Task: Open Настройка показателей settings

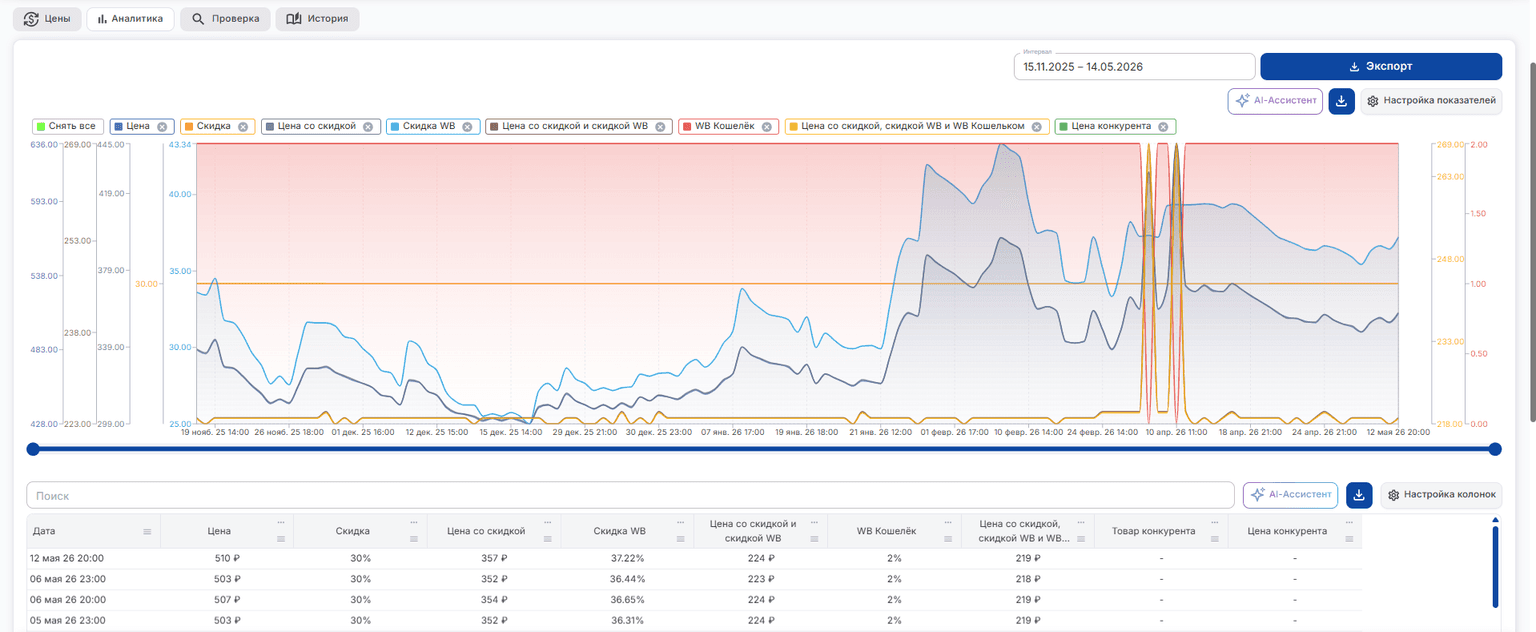Action: tap(1431, 101)
